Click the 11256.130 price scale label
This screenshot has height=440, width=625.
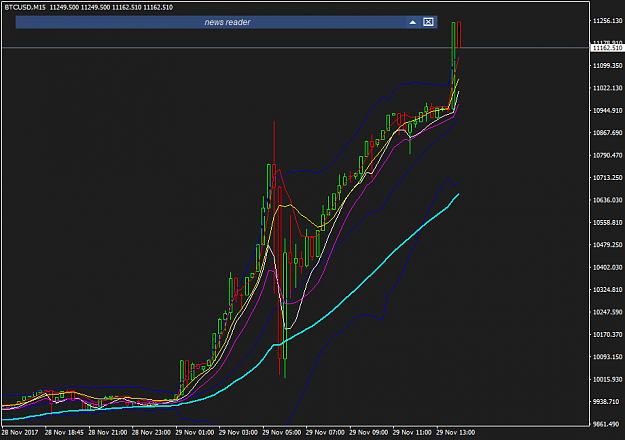pos(607,21)
